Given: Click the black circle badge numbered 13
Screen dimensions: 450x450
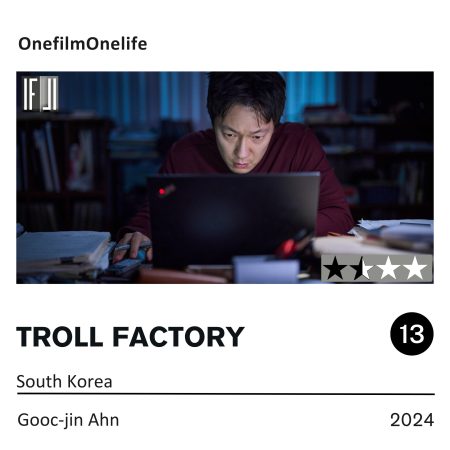Looking at the screenshot, I should (x=412, y=334).
